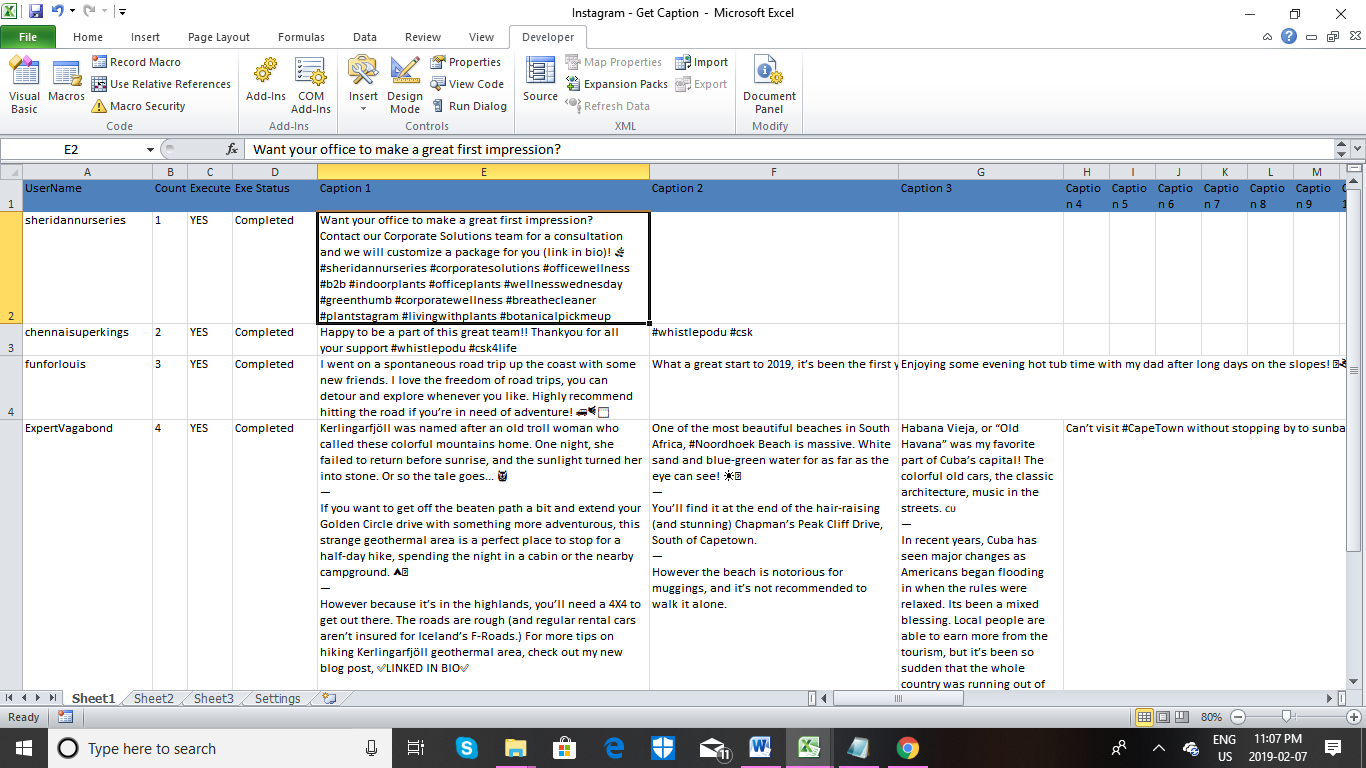Click the zoom slider handle

pyautogui.click(x=1287, y=717)
